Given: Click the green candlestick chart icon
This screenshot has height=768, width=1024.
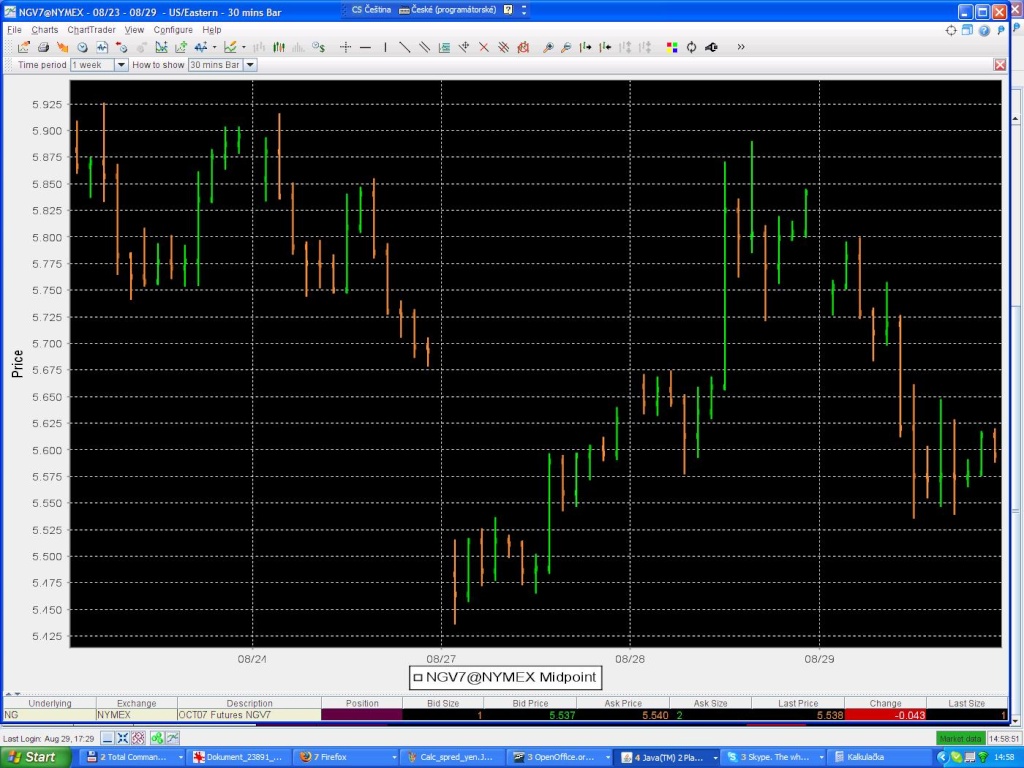Looking at the screenshot, I should (279, 47).
